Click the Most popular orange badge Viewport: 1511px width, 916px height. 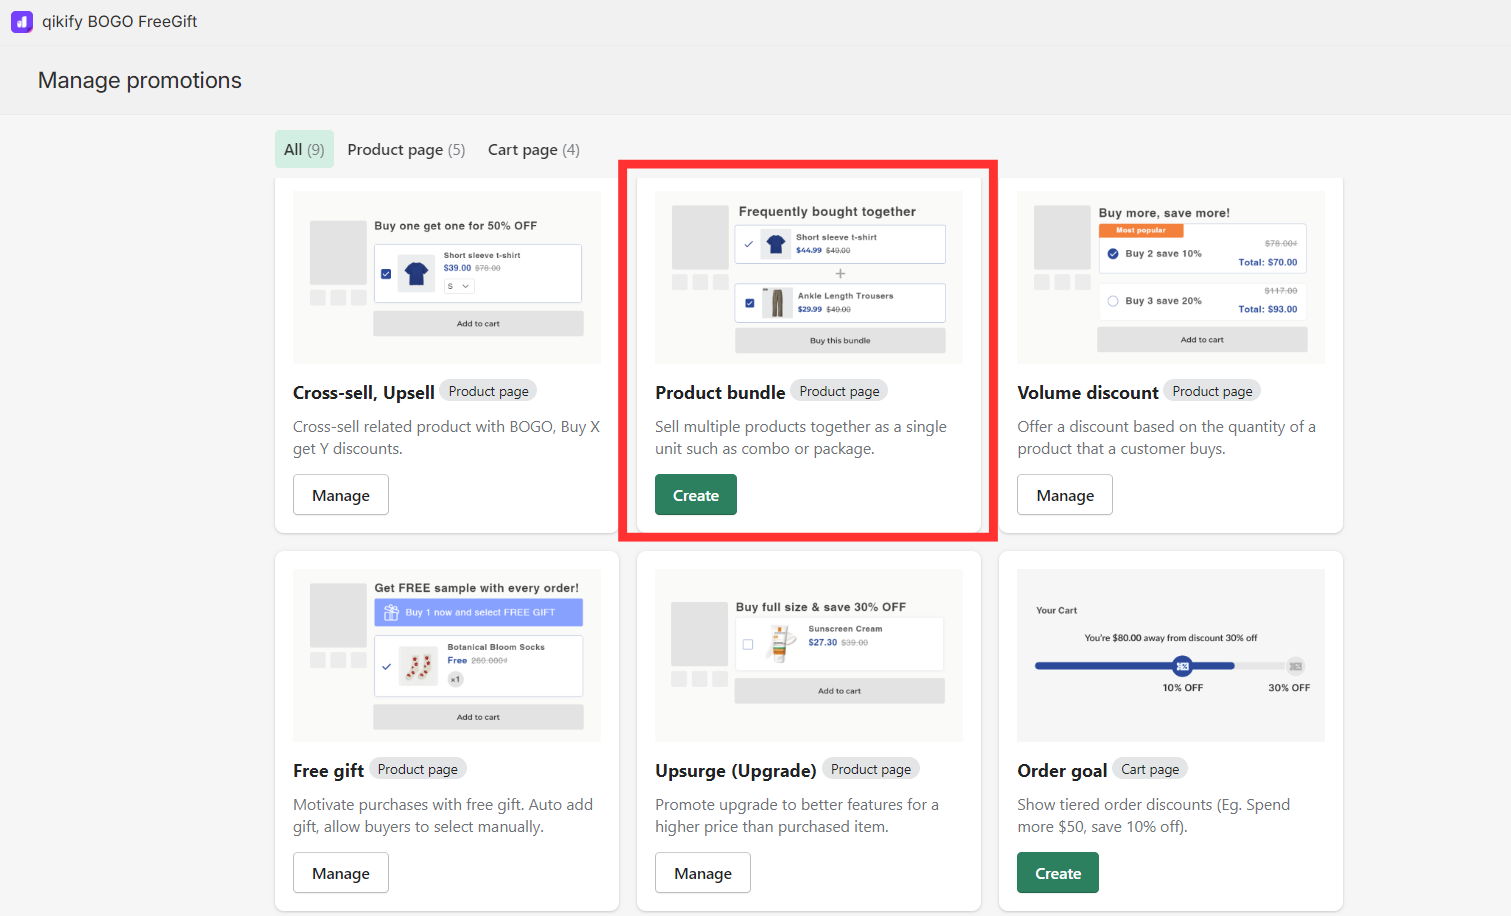click(1141, 230)
